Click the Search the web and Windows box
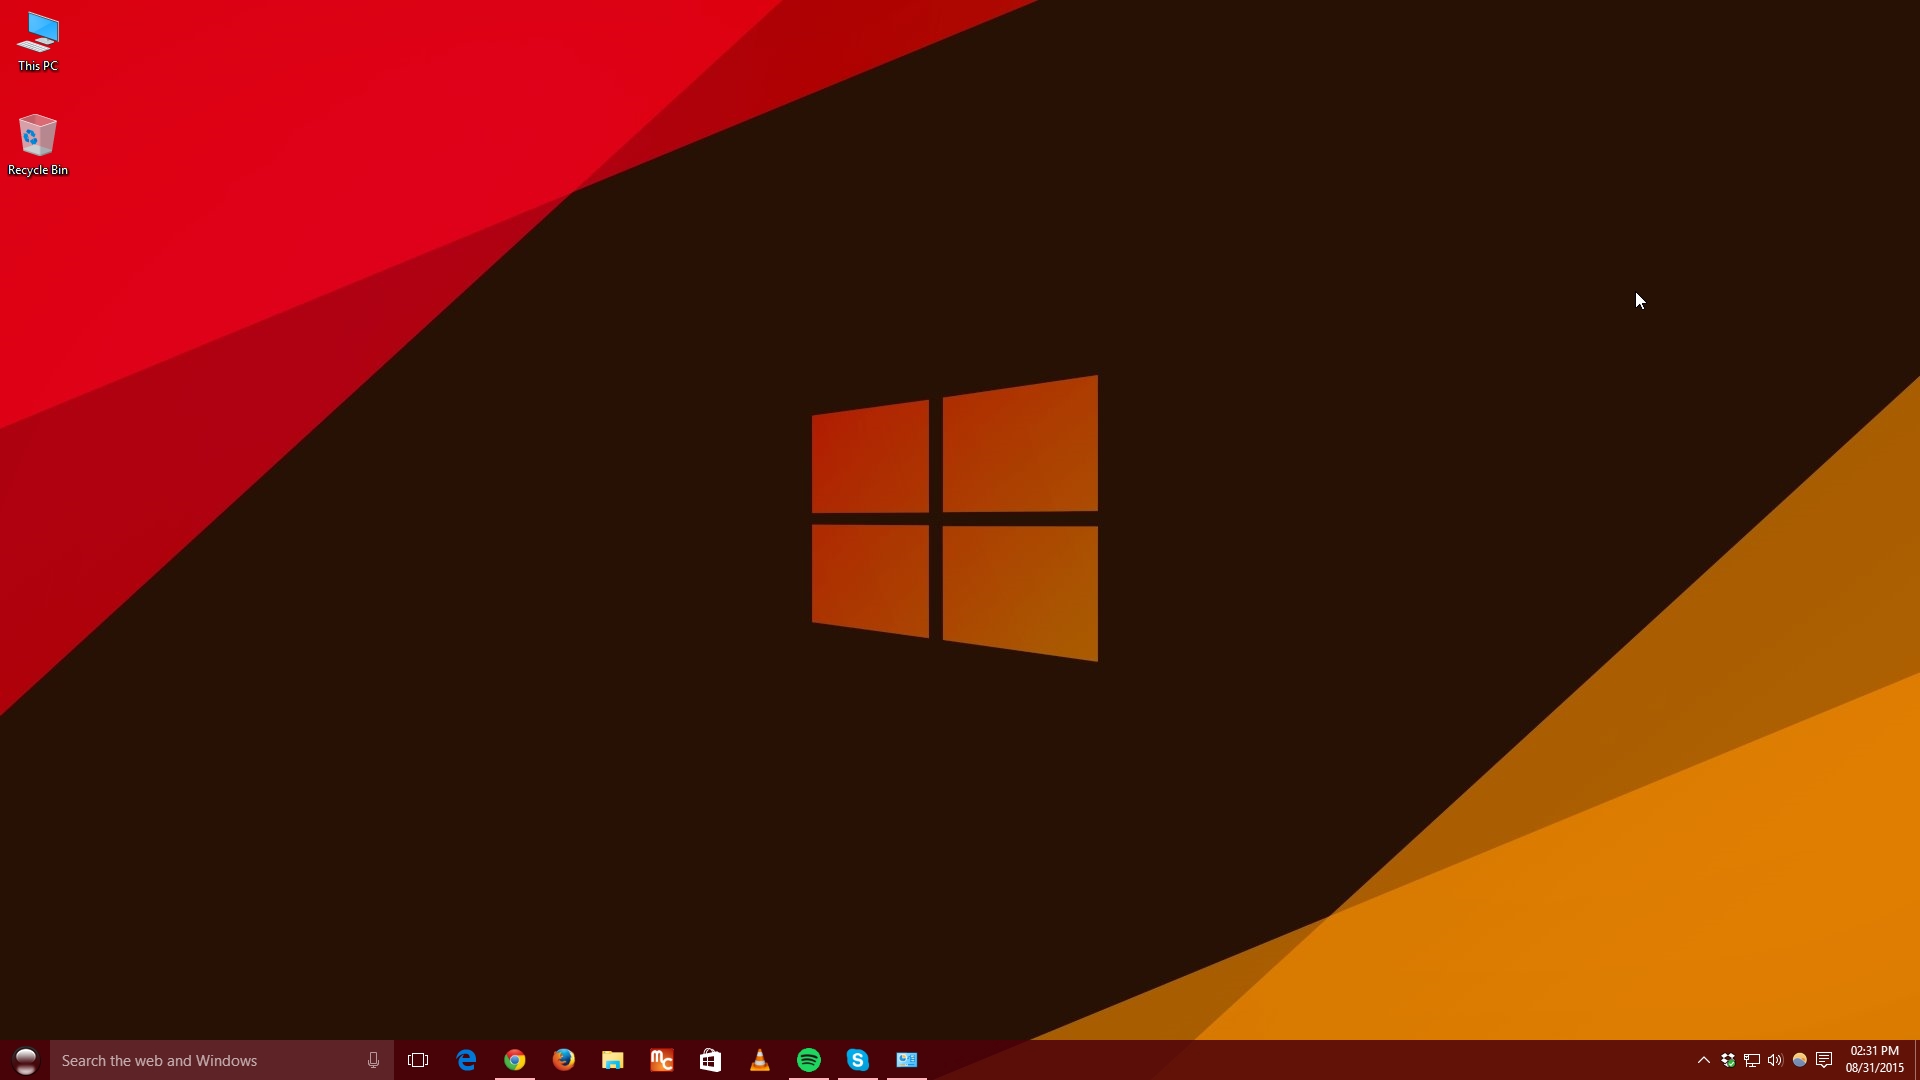The image size is (1920, 1080). point(222,1060)
